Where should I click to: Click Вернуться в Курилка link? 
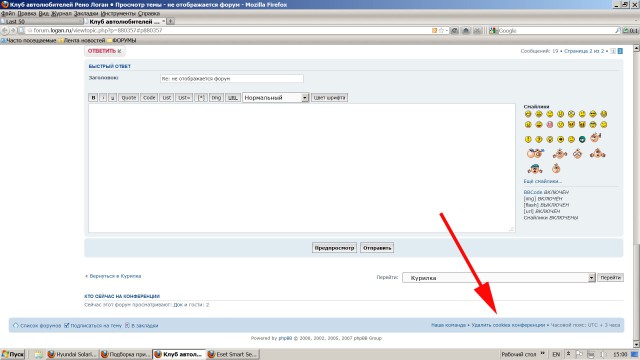click(113, 276)
